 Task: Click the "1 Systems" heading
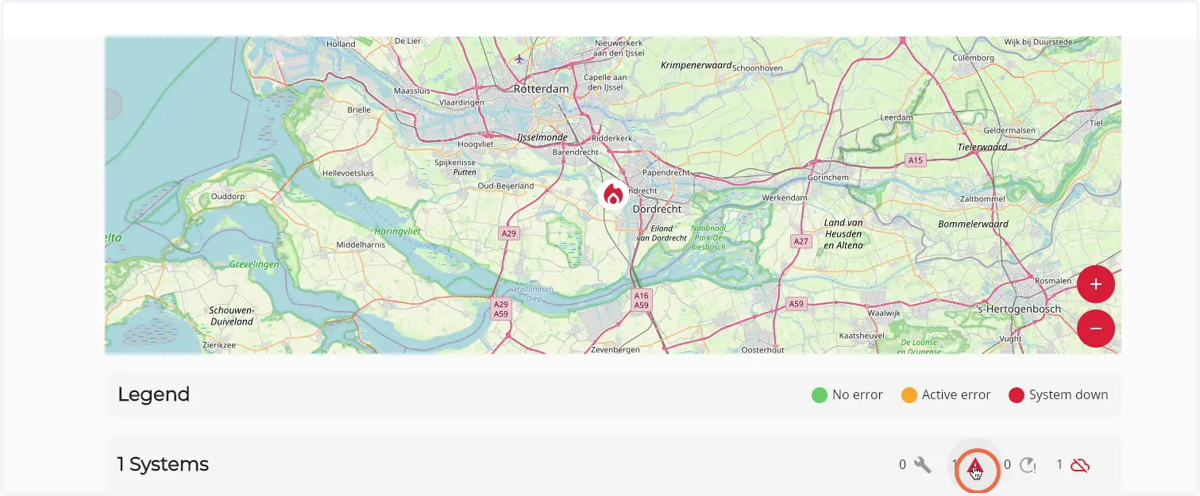point(163,464)
